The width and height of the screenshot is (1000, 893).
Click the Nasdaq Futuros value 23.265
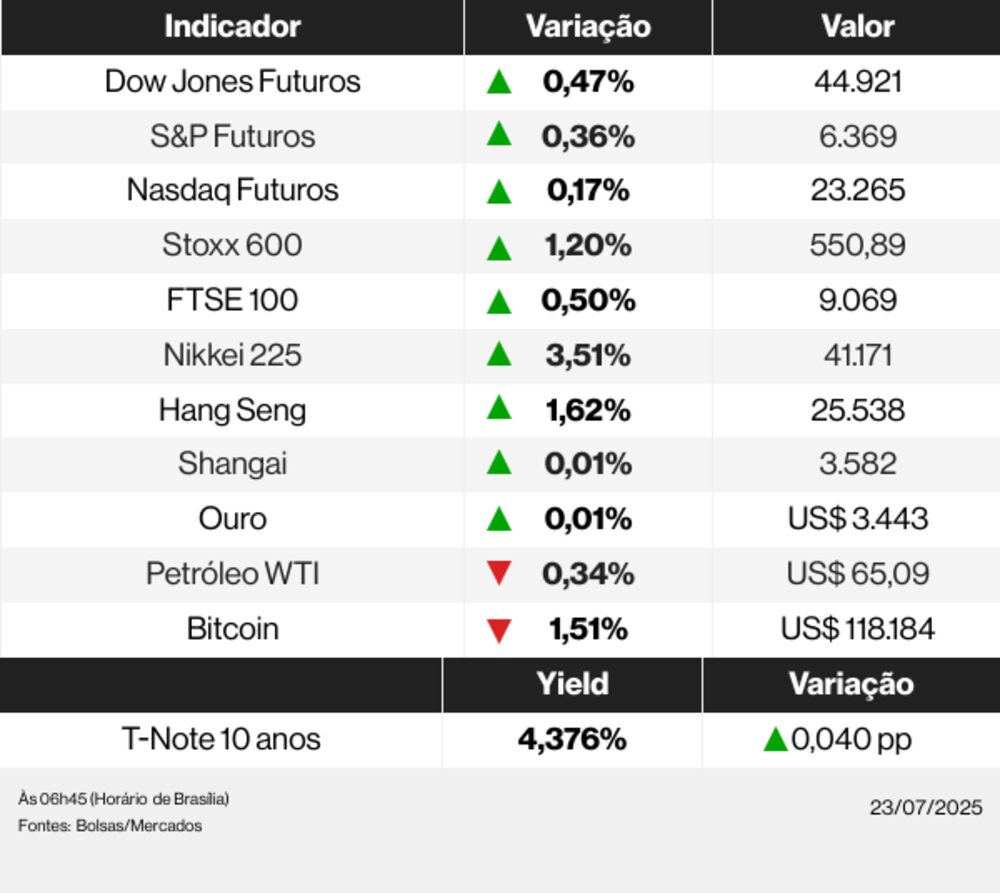pyautogui.click(x=857, y=191)
